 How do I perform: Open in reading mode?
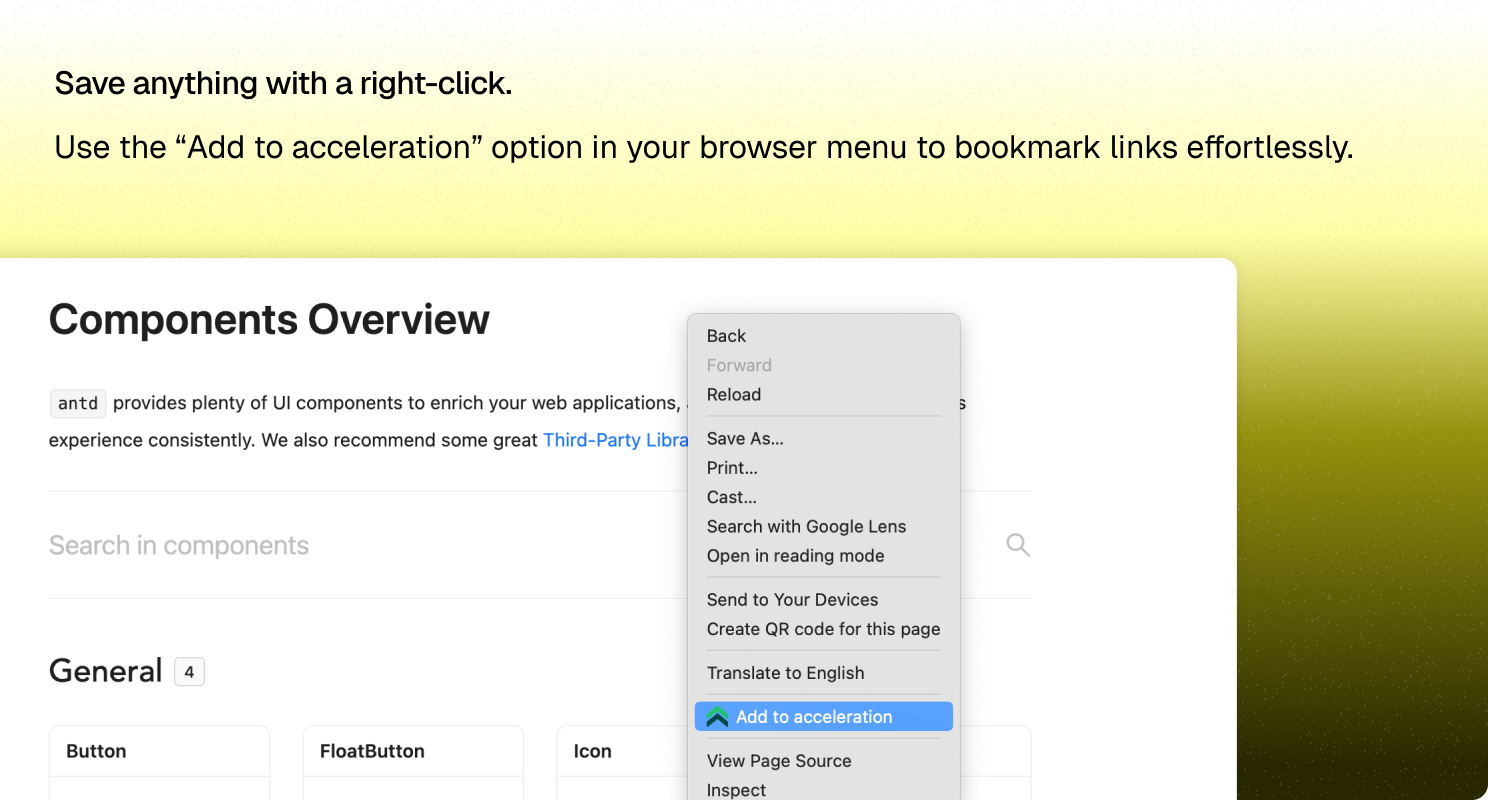click(x=795, y=556)
